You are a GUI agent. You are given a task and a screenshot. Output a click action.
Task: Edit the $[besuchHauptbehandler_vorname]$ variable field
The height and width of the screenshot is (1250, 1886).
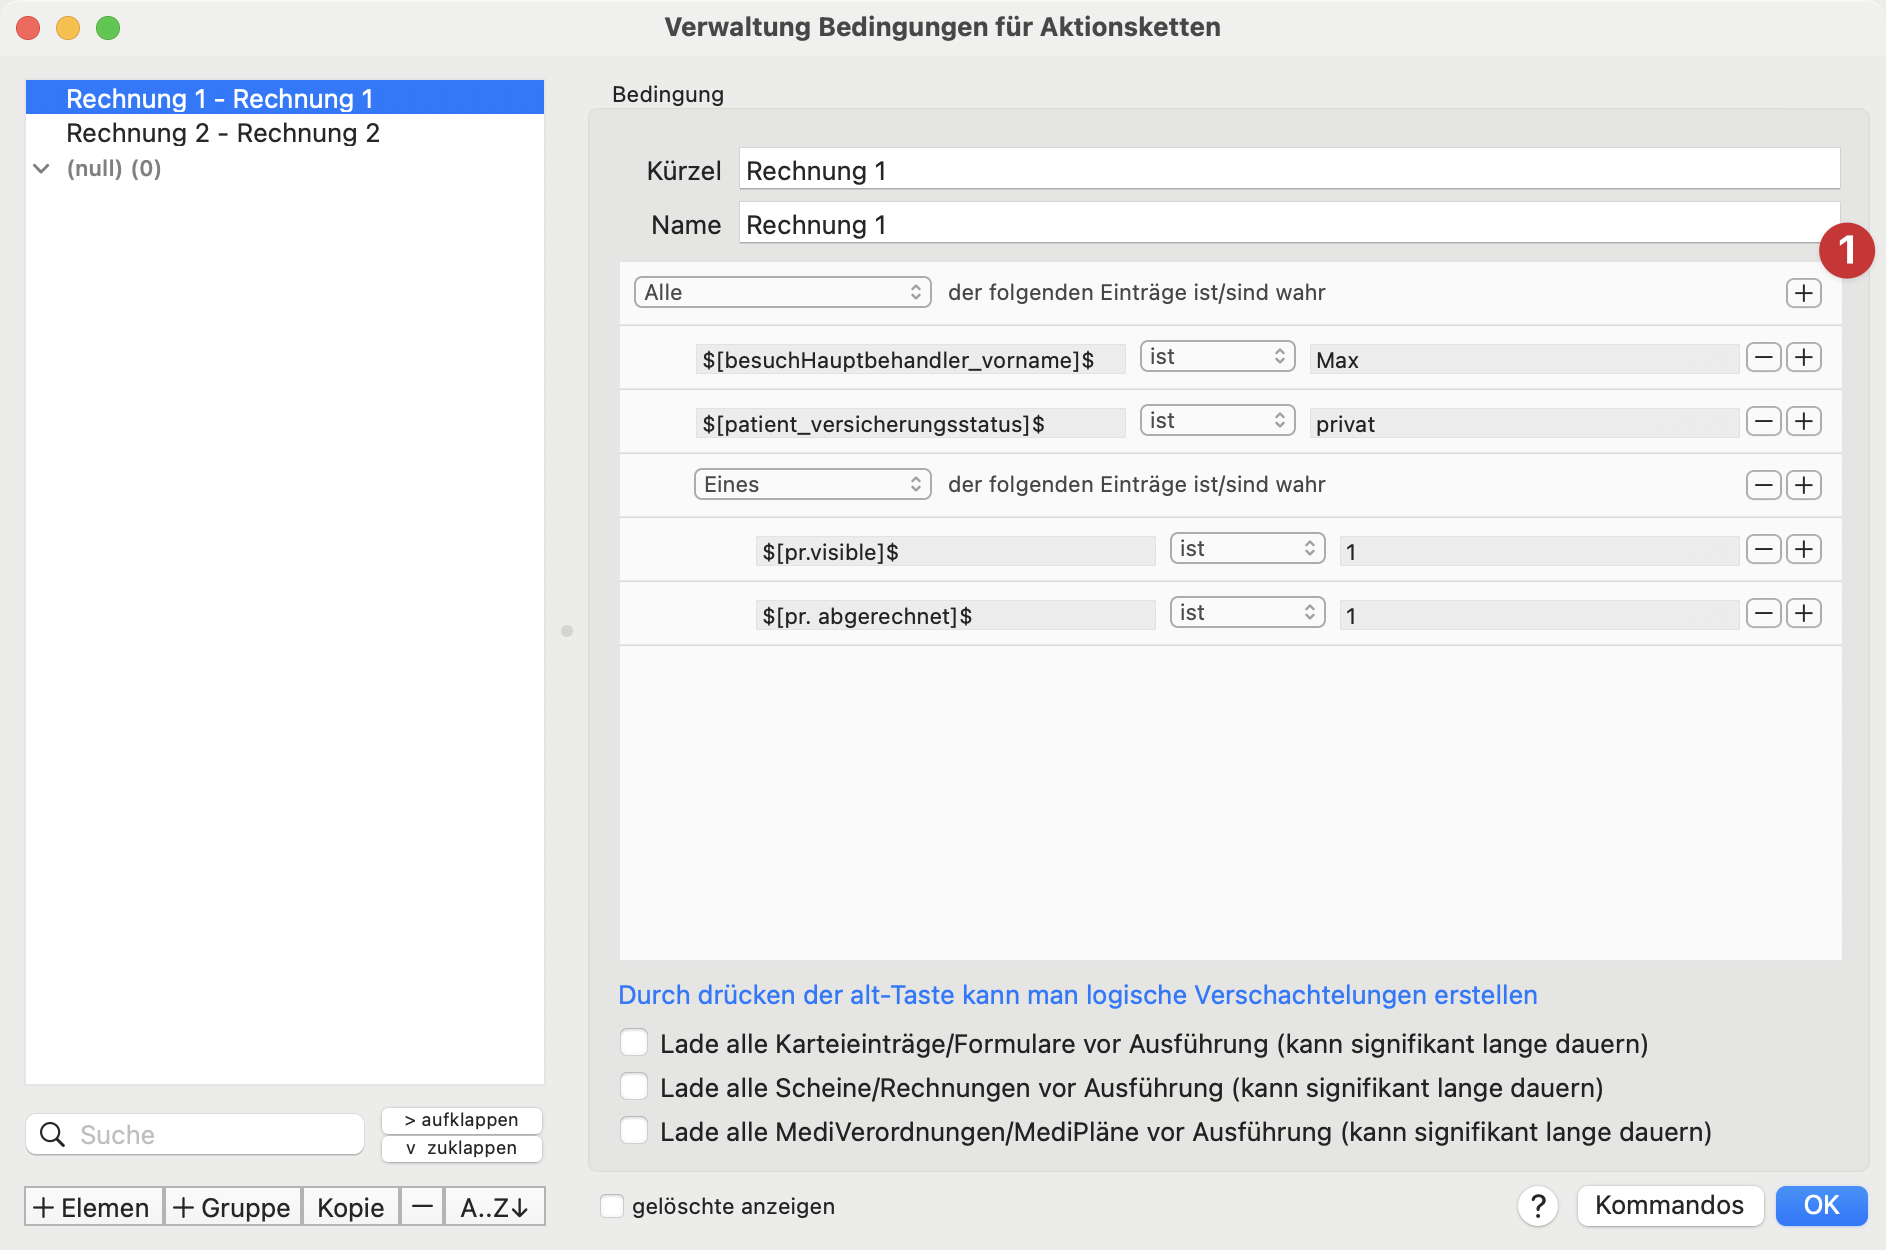tap(910, 360)
